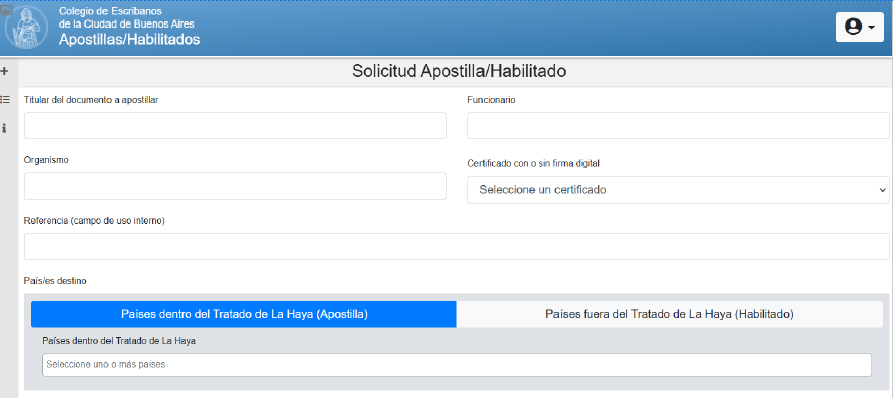The image size is (893, 398).
Task: Focus the Titular del documento a apostillar field
Action: pos(235,125)
